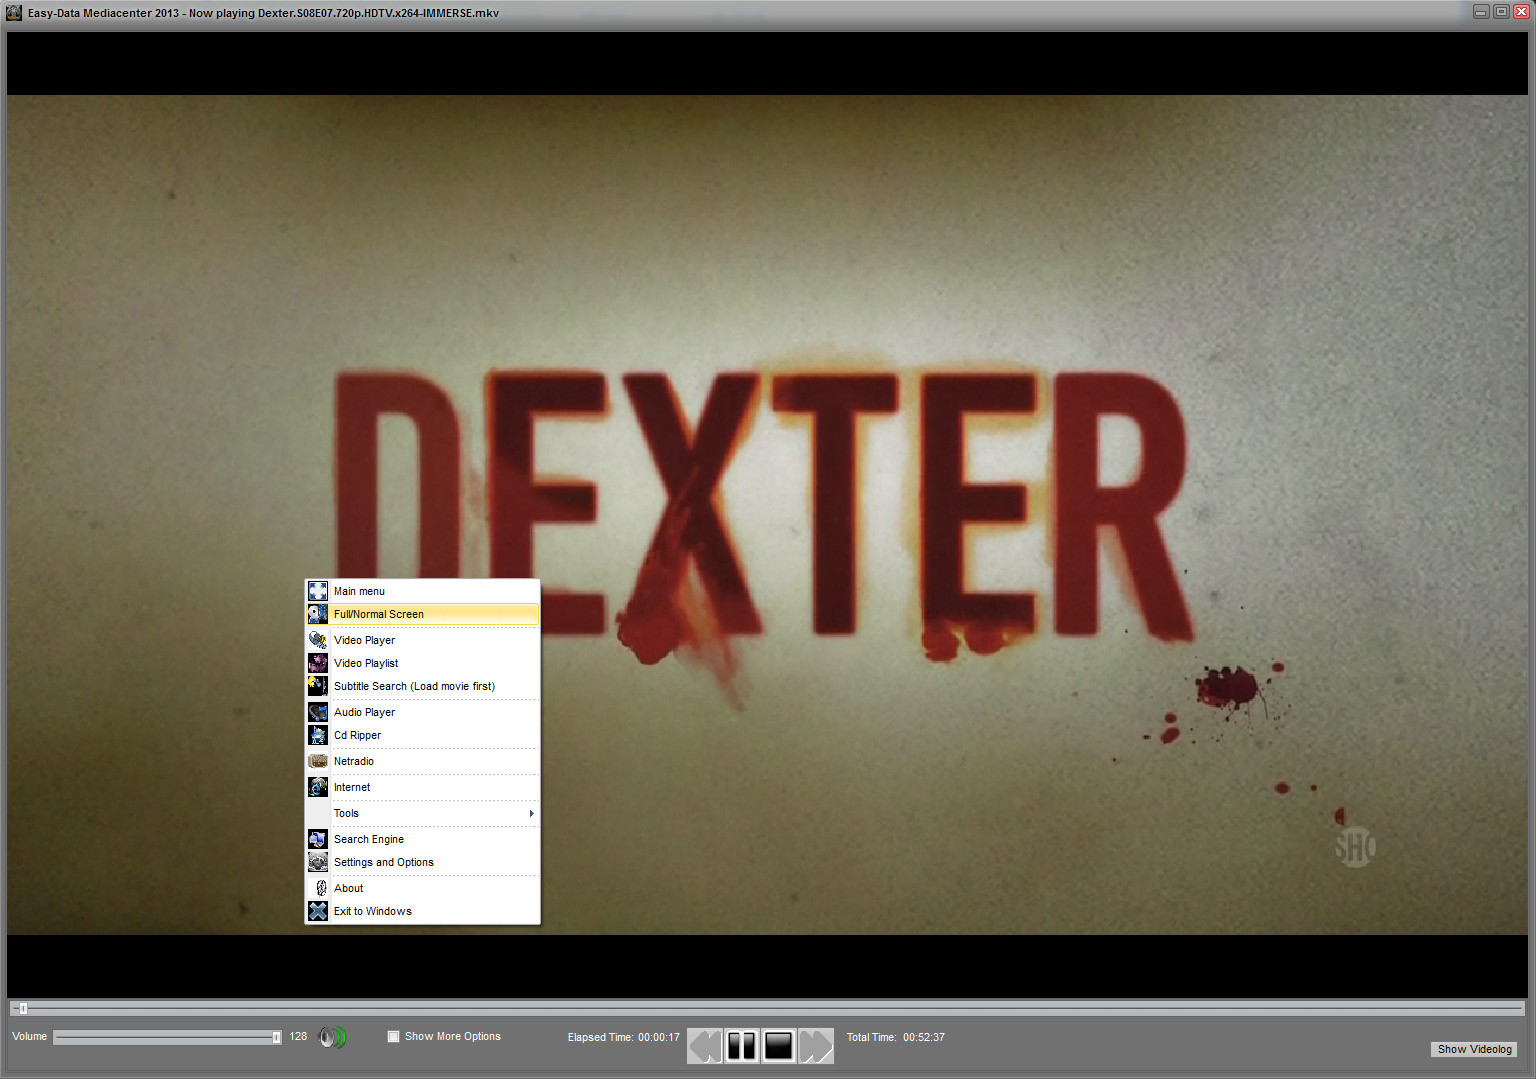The image size is (1536, 1079).
Task: Open Netradio menu entry
Action: 423,761
